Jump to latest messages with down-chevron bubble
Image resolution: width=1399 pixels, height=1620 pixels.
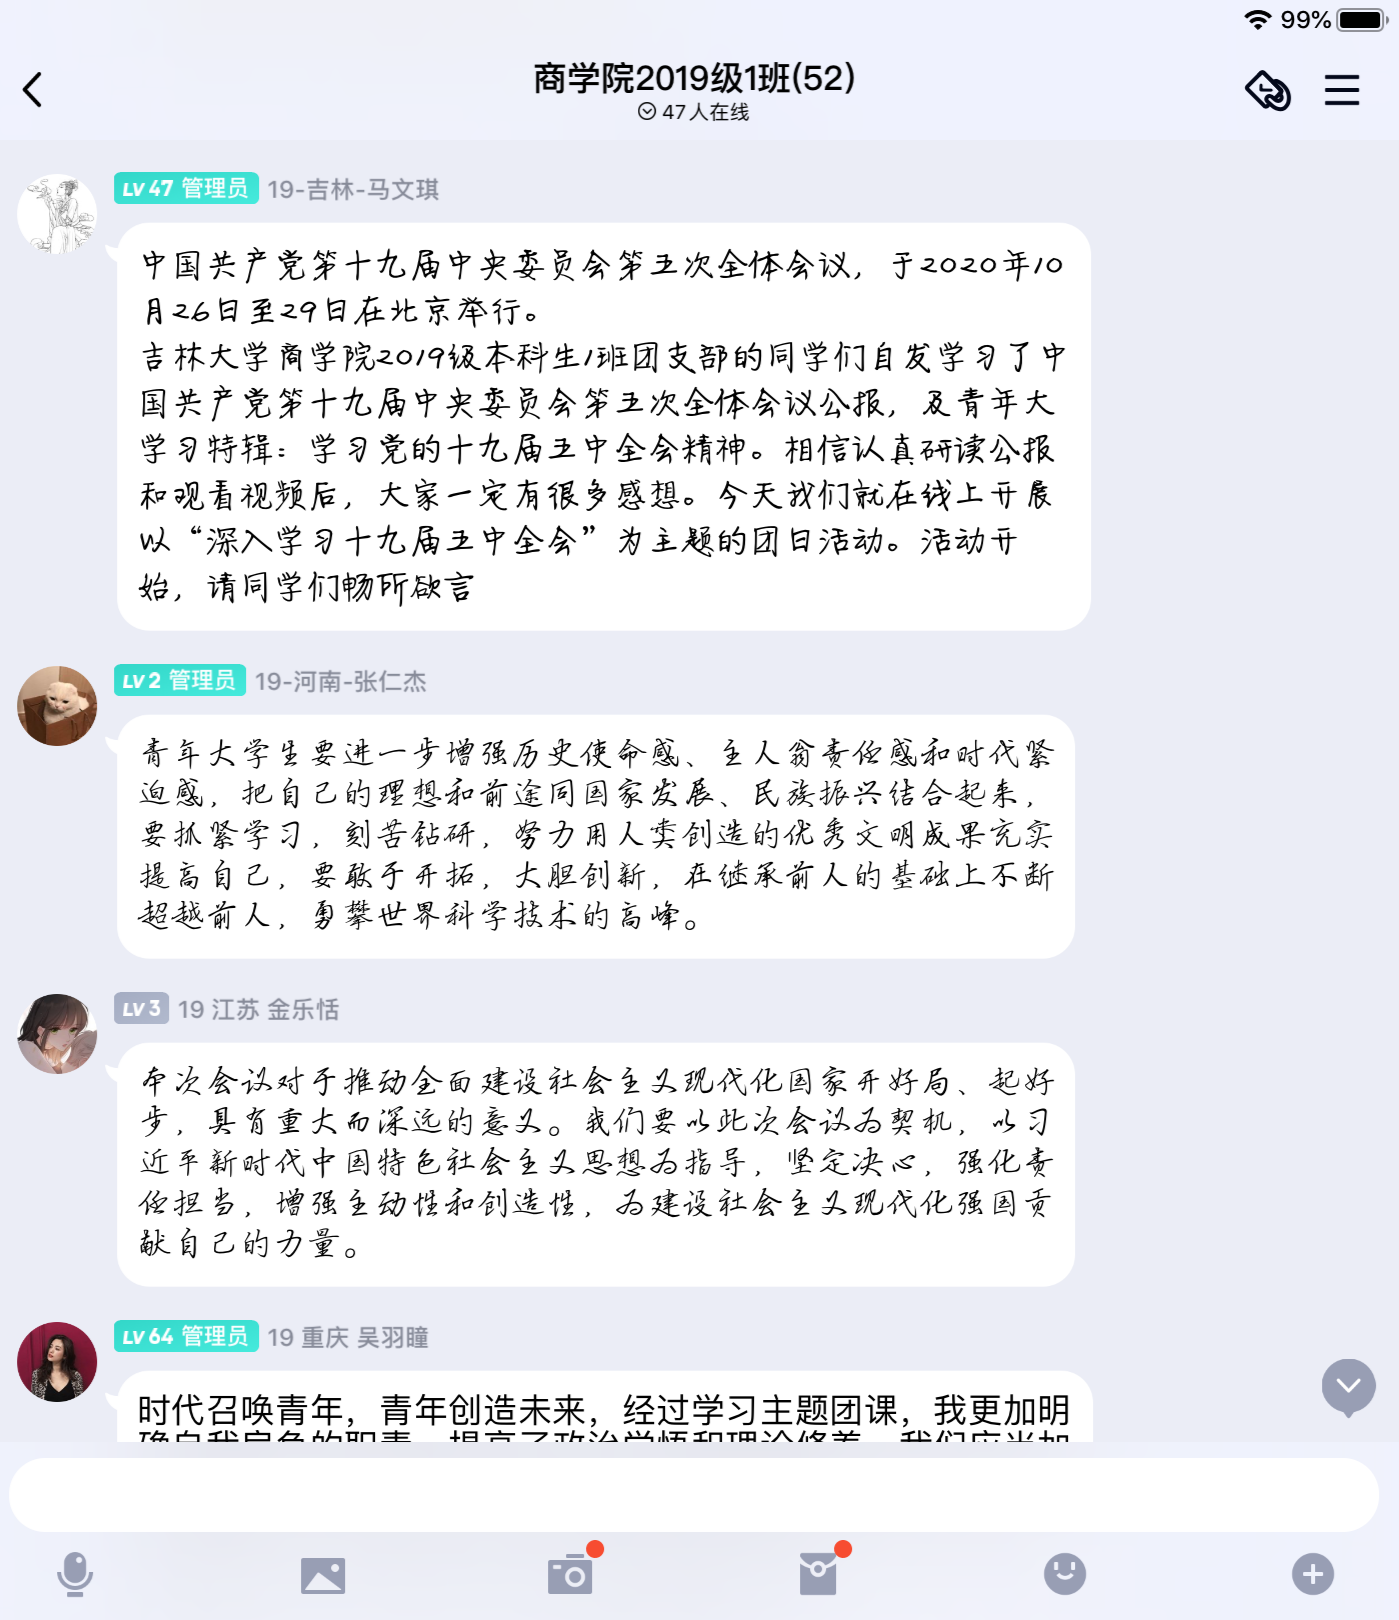[x=1349, y=1387]
